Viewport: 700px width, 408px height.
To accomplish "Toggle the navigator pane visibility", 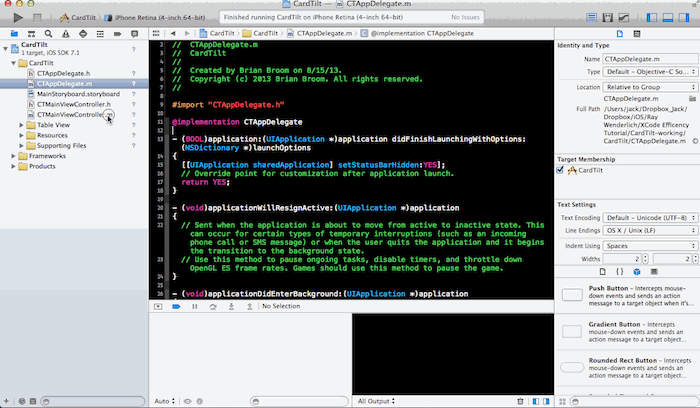I will tap(652, 17).
